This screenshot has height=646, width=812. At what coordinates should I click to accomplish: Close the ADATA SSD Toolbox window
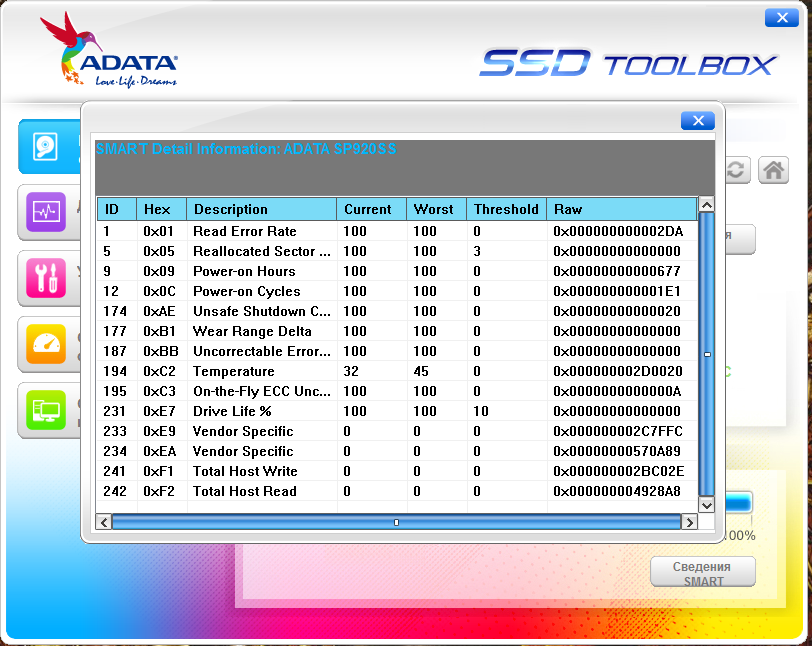[x=782, y=18]
